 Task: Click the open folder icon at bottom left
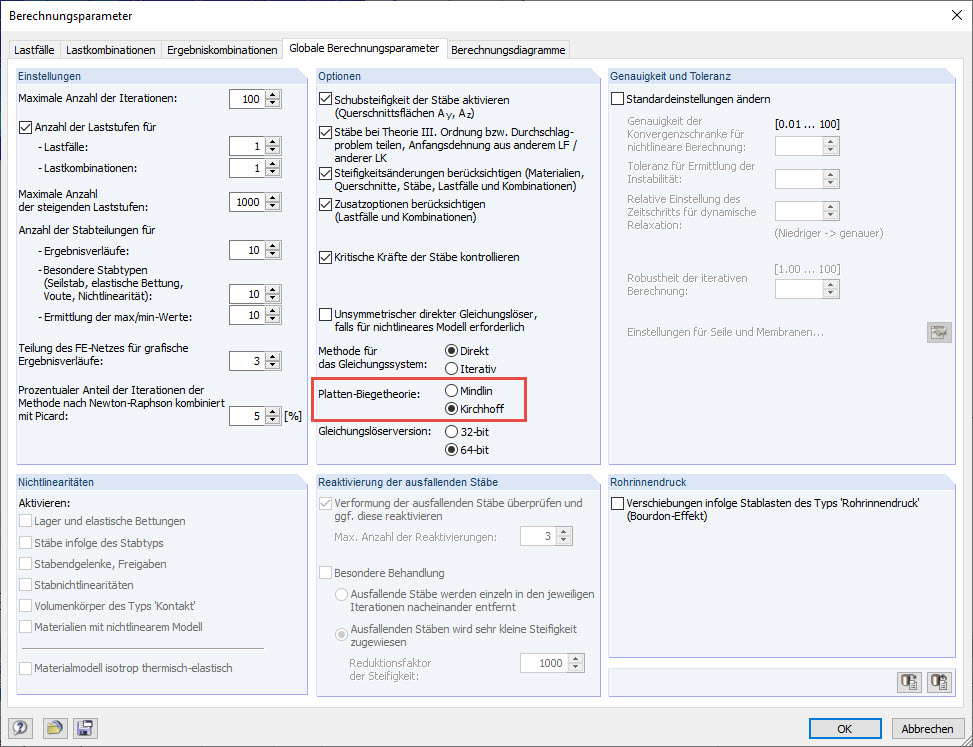pyautogui.click(x=55, y=728)
